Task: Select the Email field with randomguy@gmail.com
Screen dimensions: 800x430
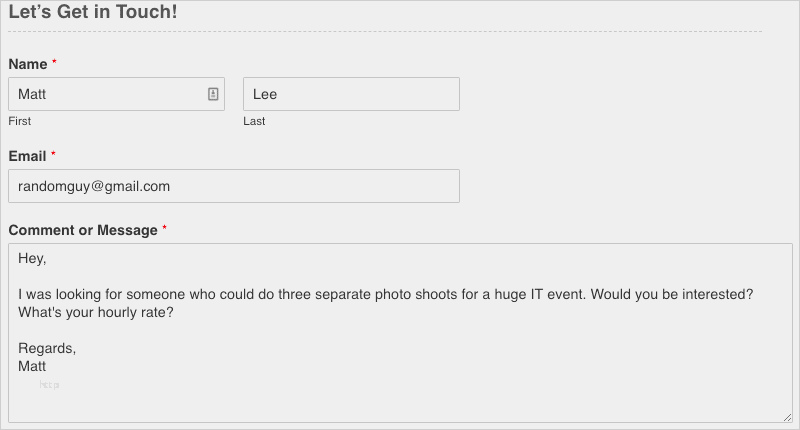Action: coord(234,186)
